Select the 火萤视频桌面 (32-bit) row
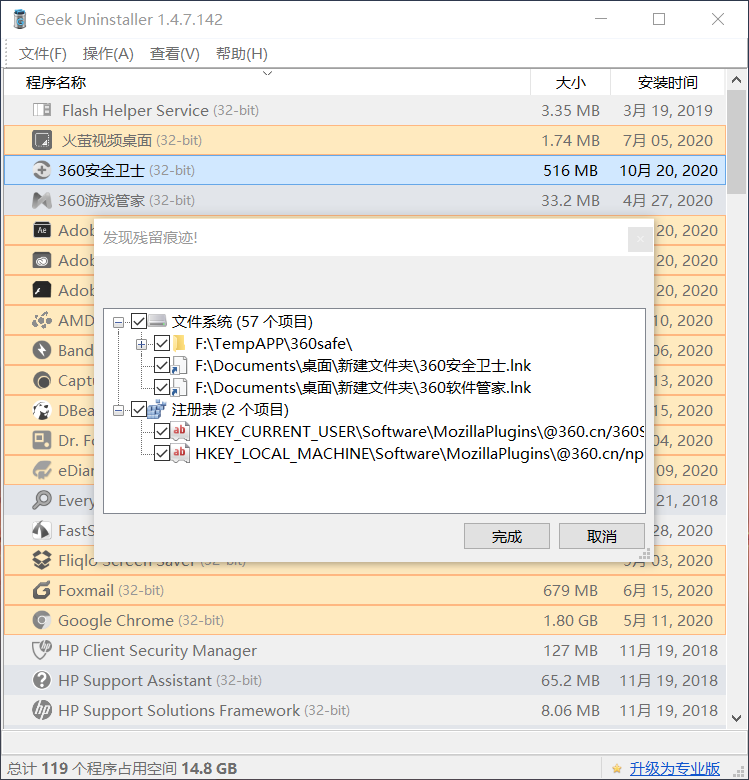749x780 pixels. (x=365, y=140)
